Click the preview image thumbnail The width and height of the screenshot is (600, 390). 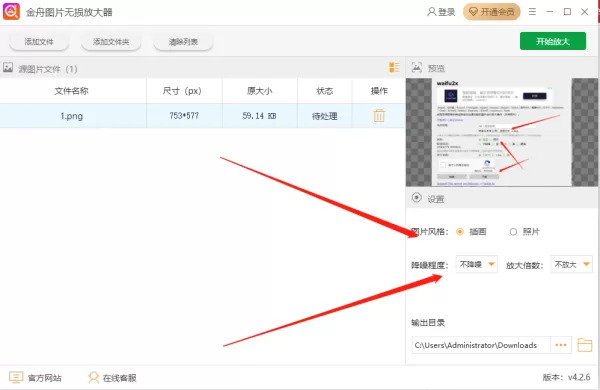[x=502, y=132]
